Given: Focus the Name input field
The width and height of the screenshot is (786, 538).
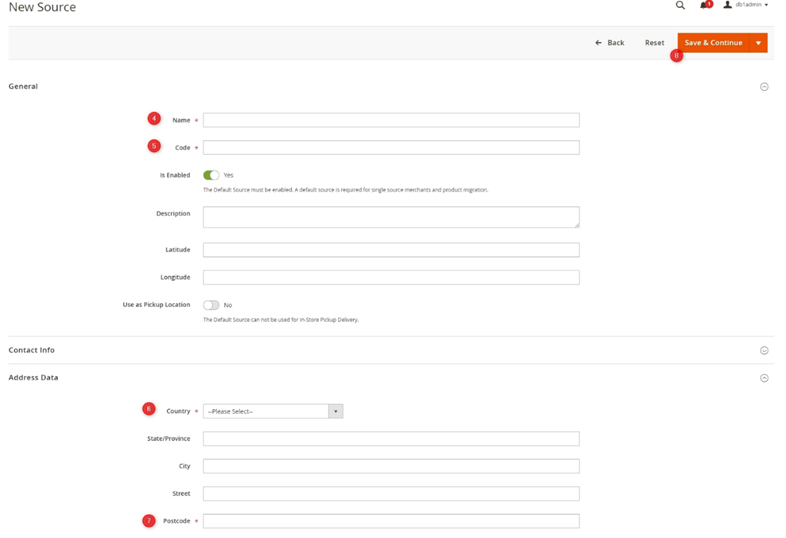Looking at the screenshot, I should coord(391,120).
